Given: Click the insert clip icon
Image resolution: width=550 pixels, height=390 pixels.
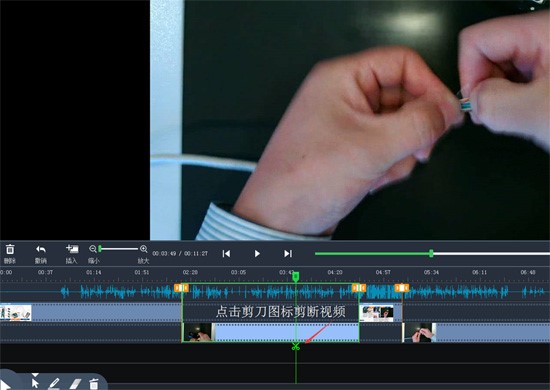Looking at the screenshot, I should pyautogui.click(x=72, y=249).
